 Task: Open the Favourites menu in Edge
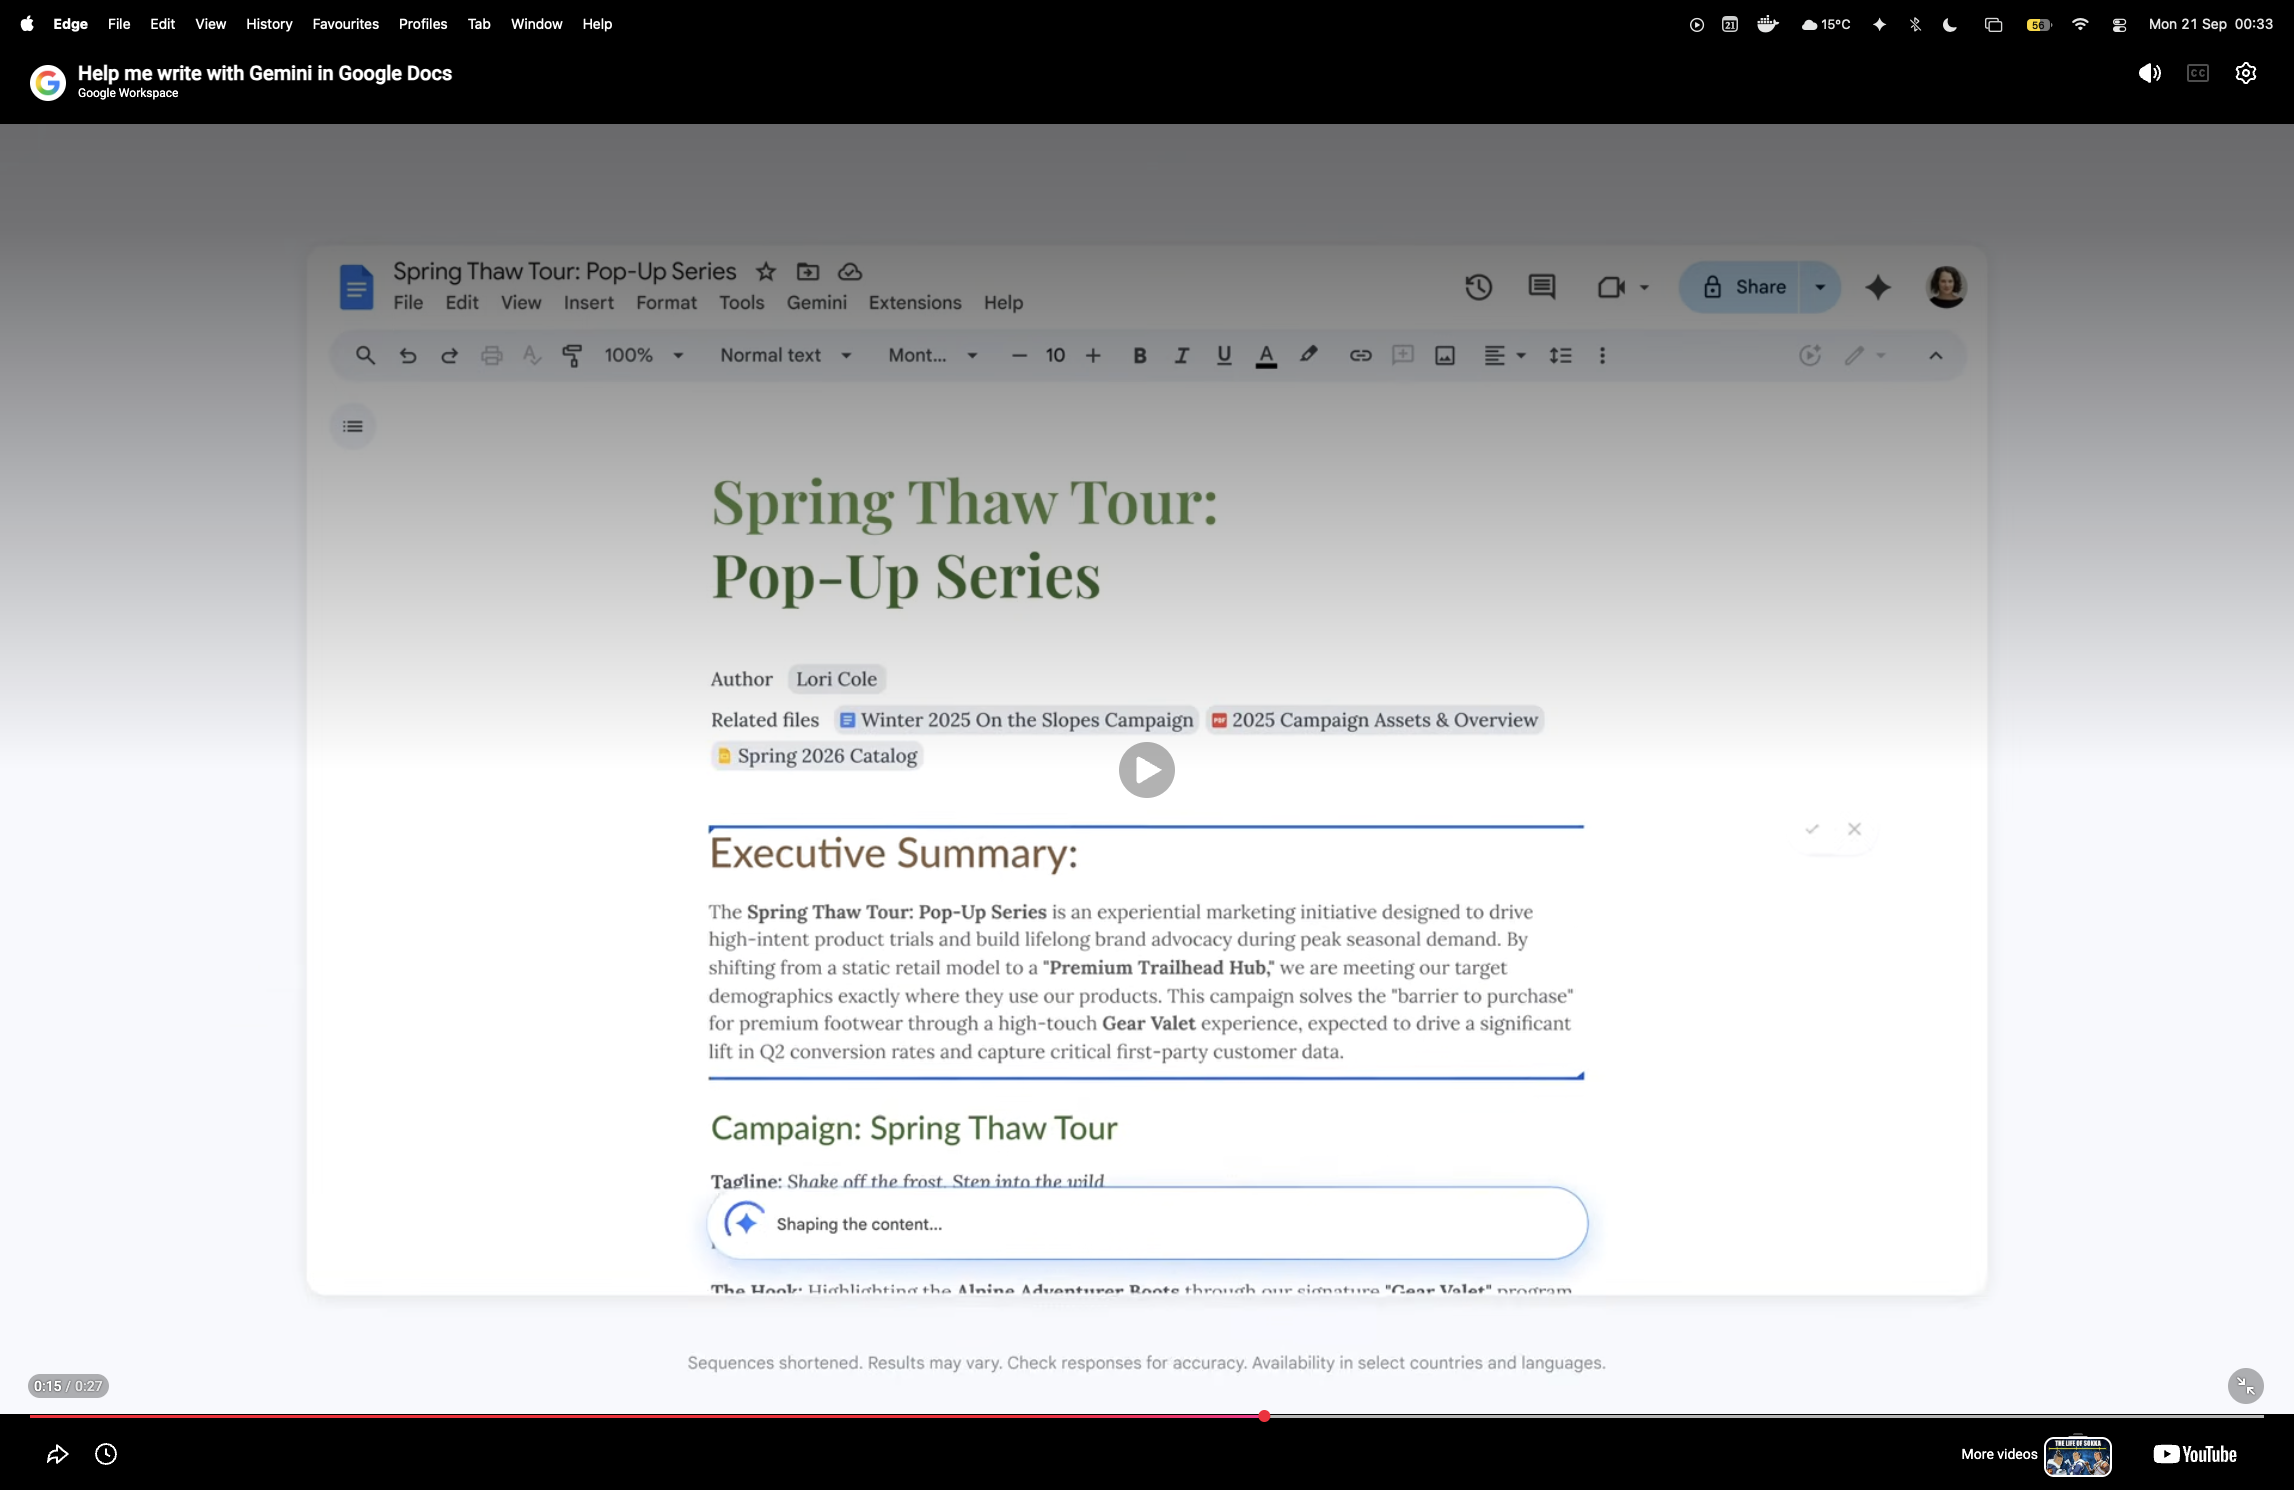click(345, 24)
